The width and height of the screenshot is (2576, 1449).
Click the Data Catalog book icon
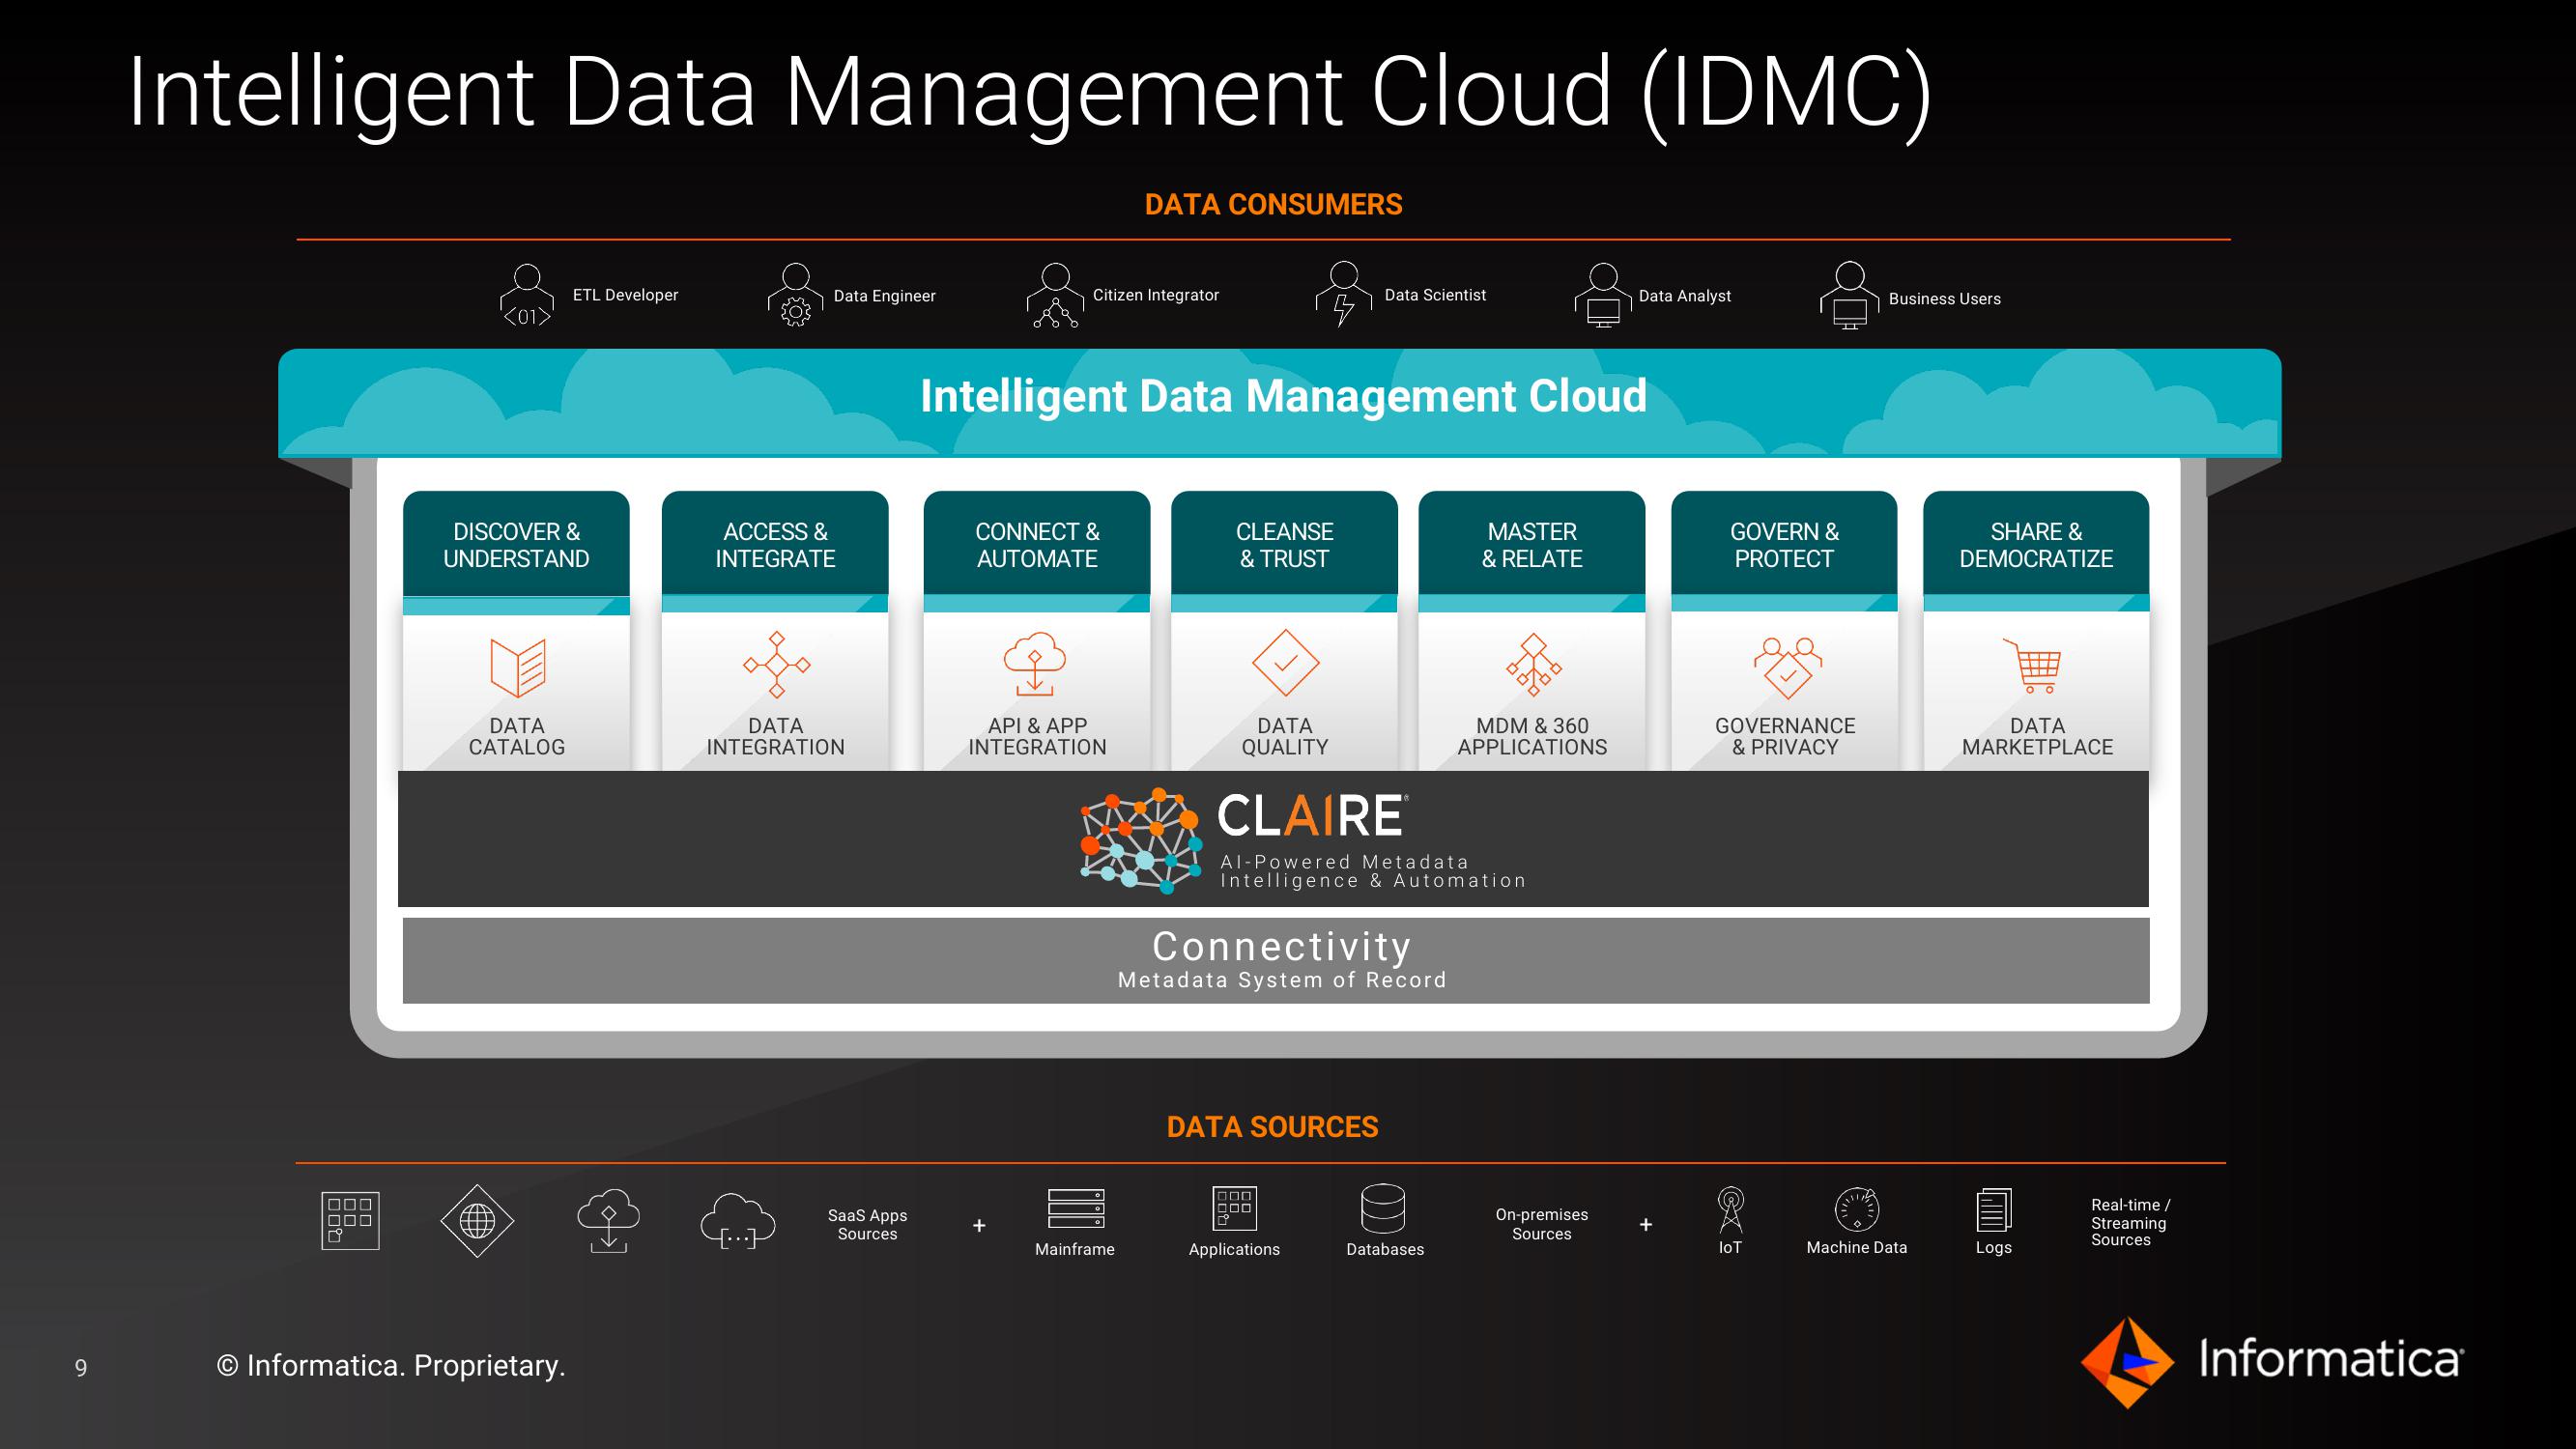tap(518, 667)
